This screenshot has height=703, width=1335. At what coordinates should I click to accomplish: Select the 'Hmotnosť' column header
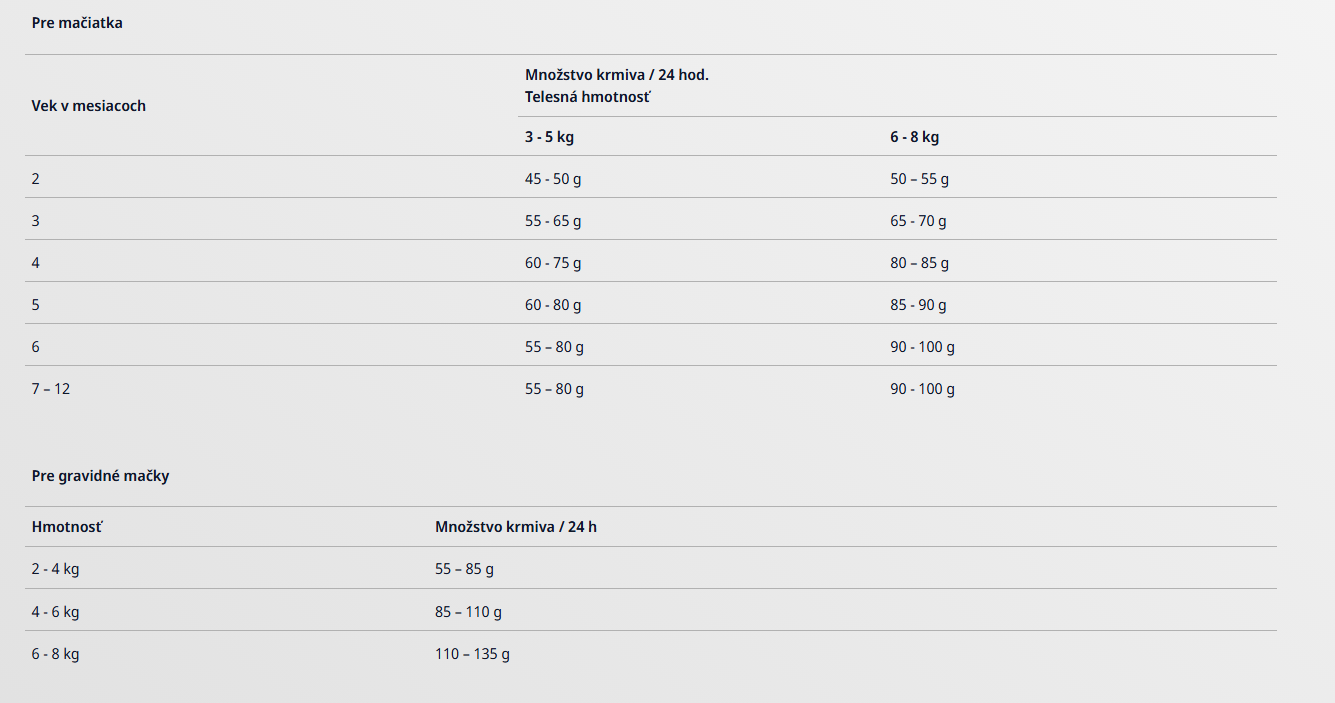coord(67,527)
